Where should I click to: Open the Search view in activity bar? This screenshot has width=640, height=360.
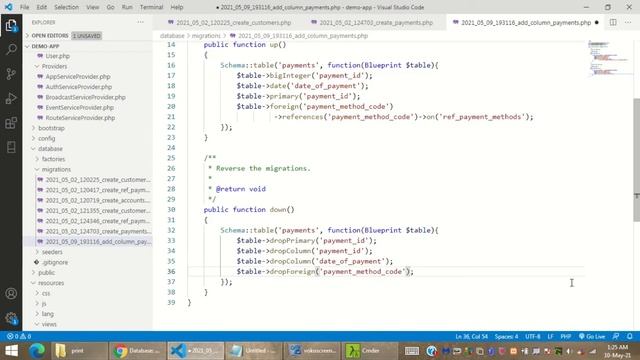[11, 50]
